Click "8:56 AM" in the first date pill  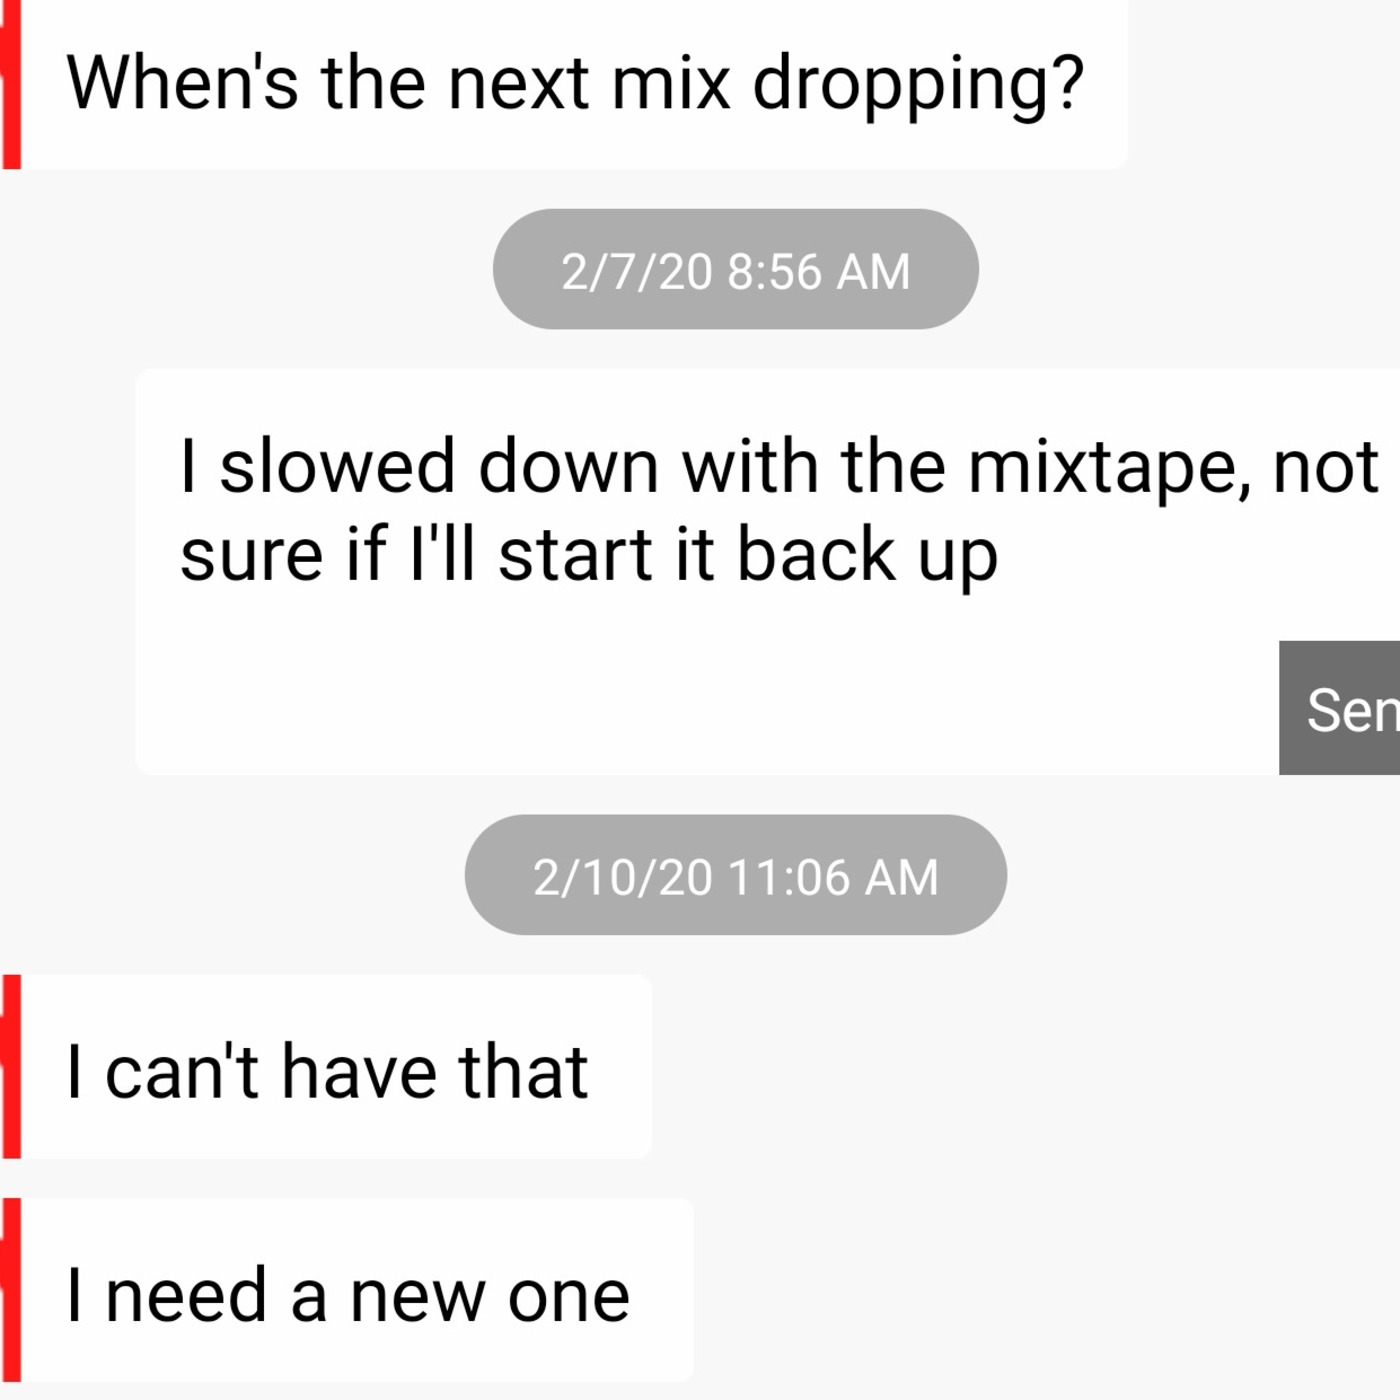tap(819, 271)
